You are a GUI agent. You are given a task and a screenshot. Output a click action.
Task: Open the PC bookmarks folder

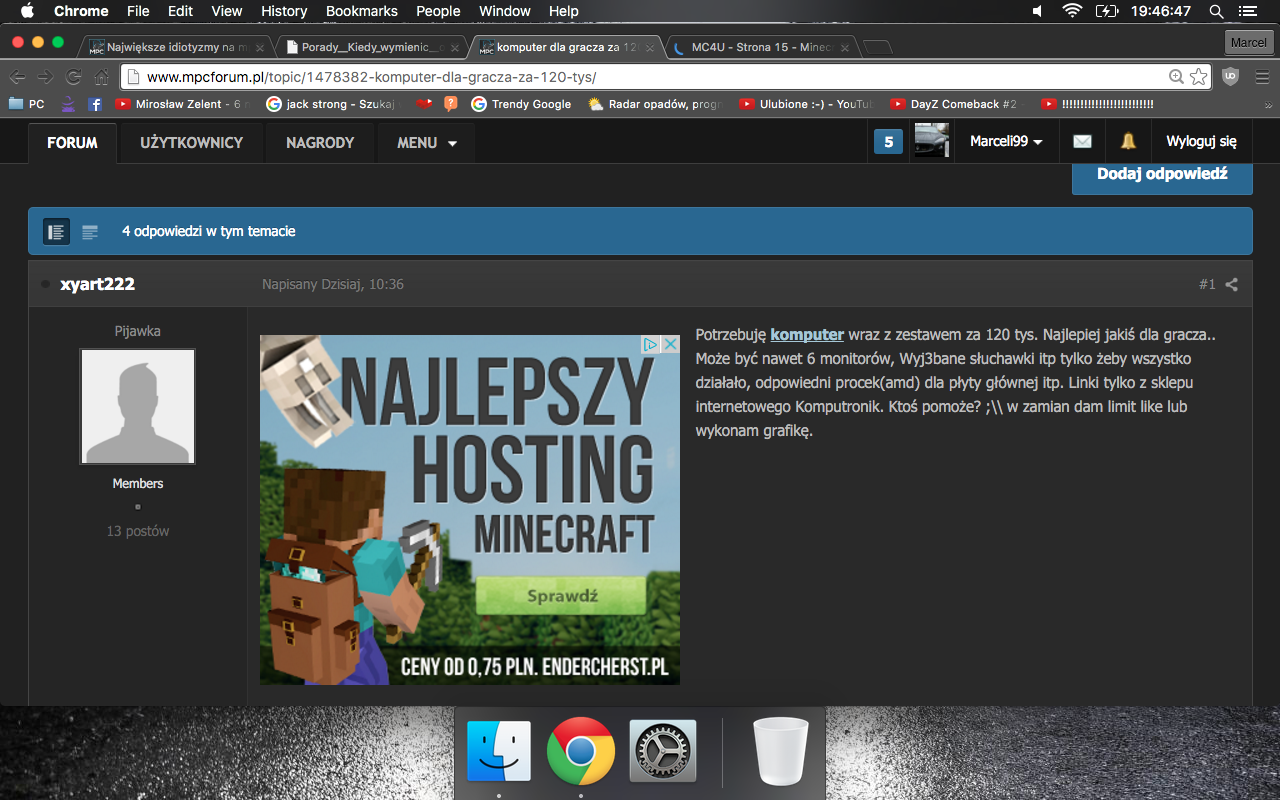pyautogui.click(x=27, y=104)
